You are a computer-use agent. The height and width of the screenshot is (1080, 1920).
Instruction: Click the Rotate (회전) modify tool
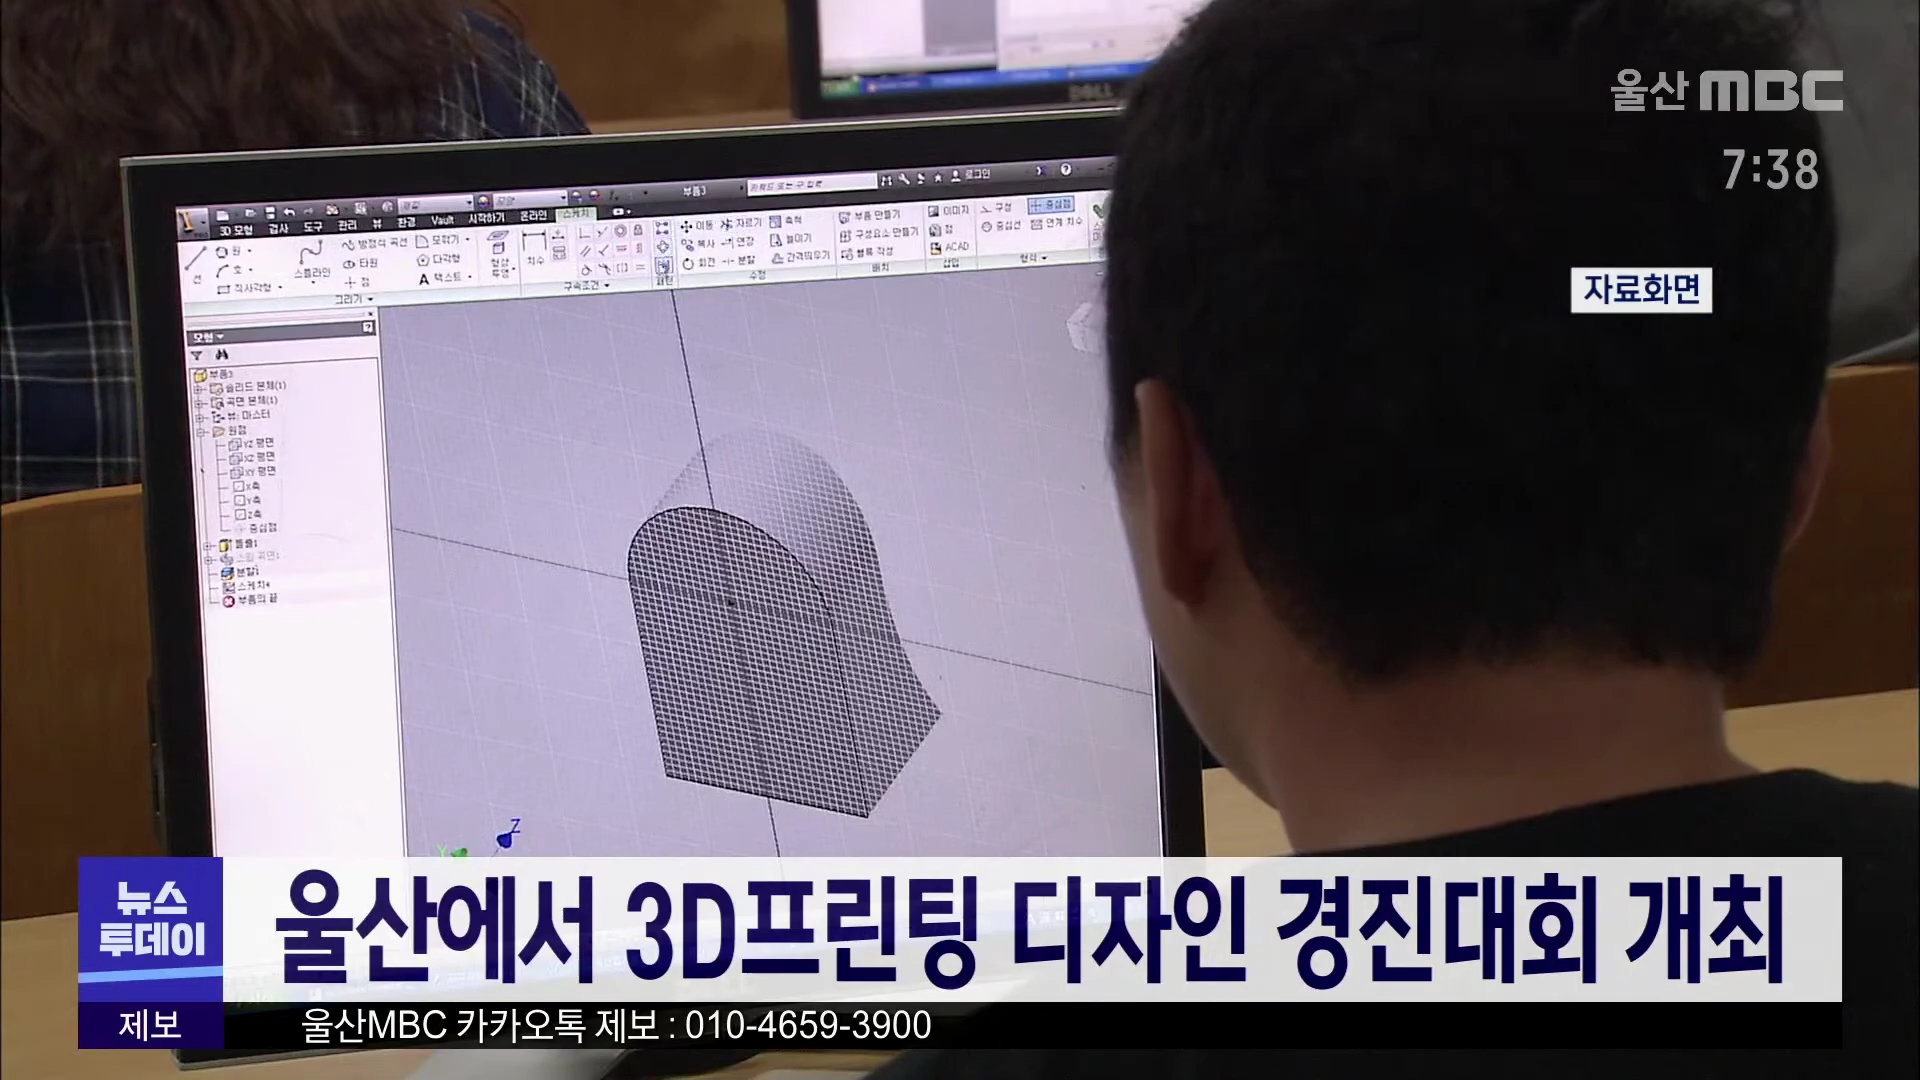pos(698,262)
